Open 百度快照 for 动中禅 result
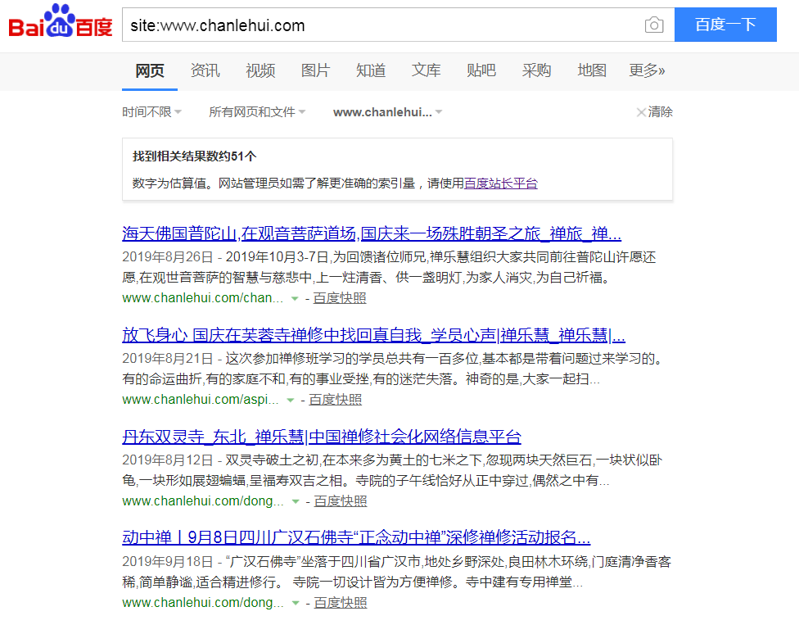Screen dimensions: 799x625 340,602
